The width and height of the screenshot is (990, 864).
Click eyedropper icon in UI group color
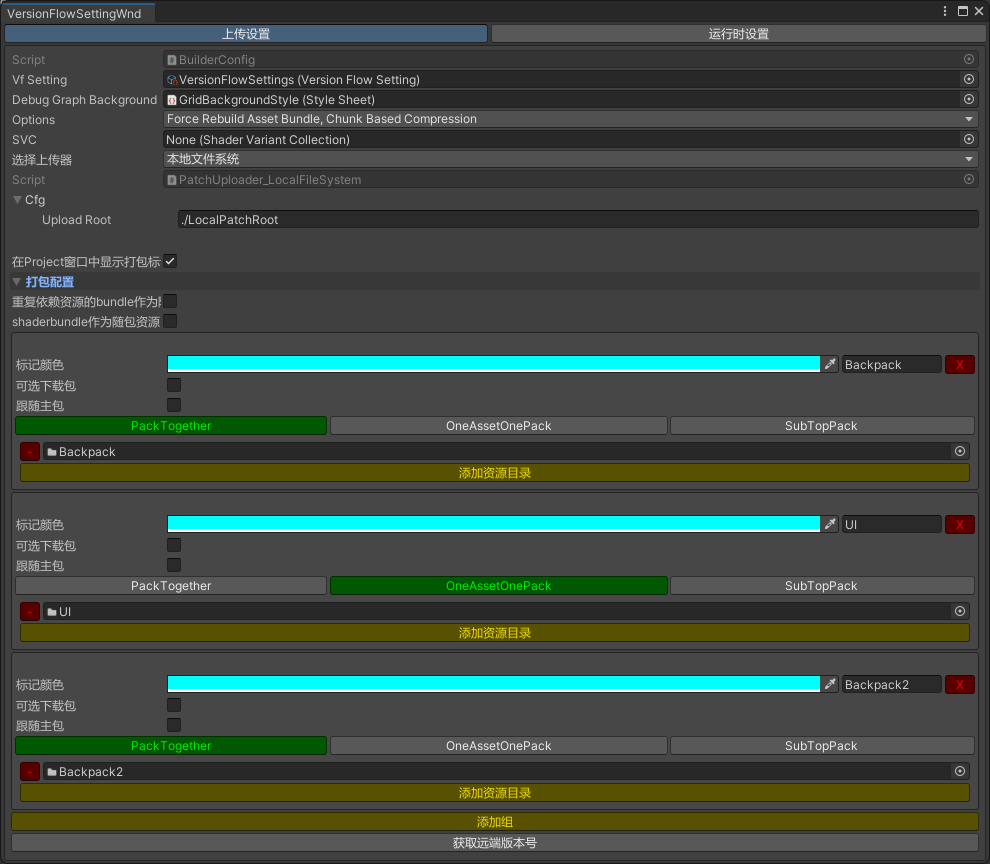830,525
